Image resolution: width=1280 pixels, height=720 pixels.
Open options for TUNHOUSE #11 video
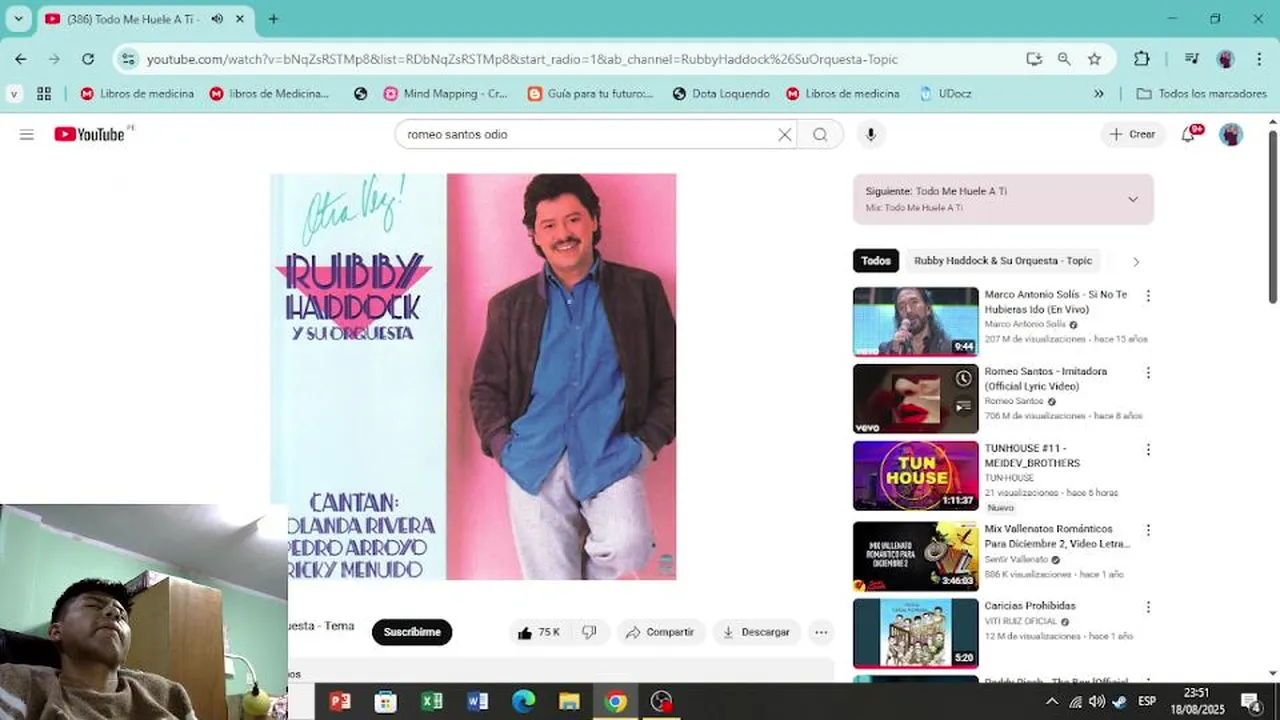(x=1148, y=450)
